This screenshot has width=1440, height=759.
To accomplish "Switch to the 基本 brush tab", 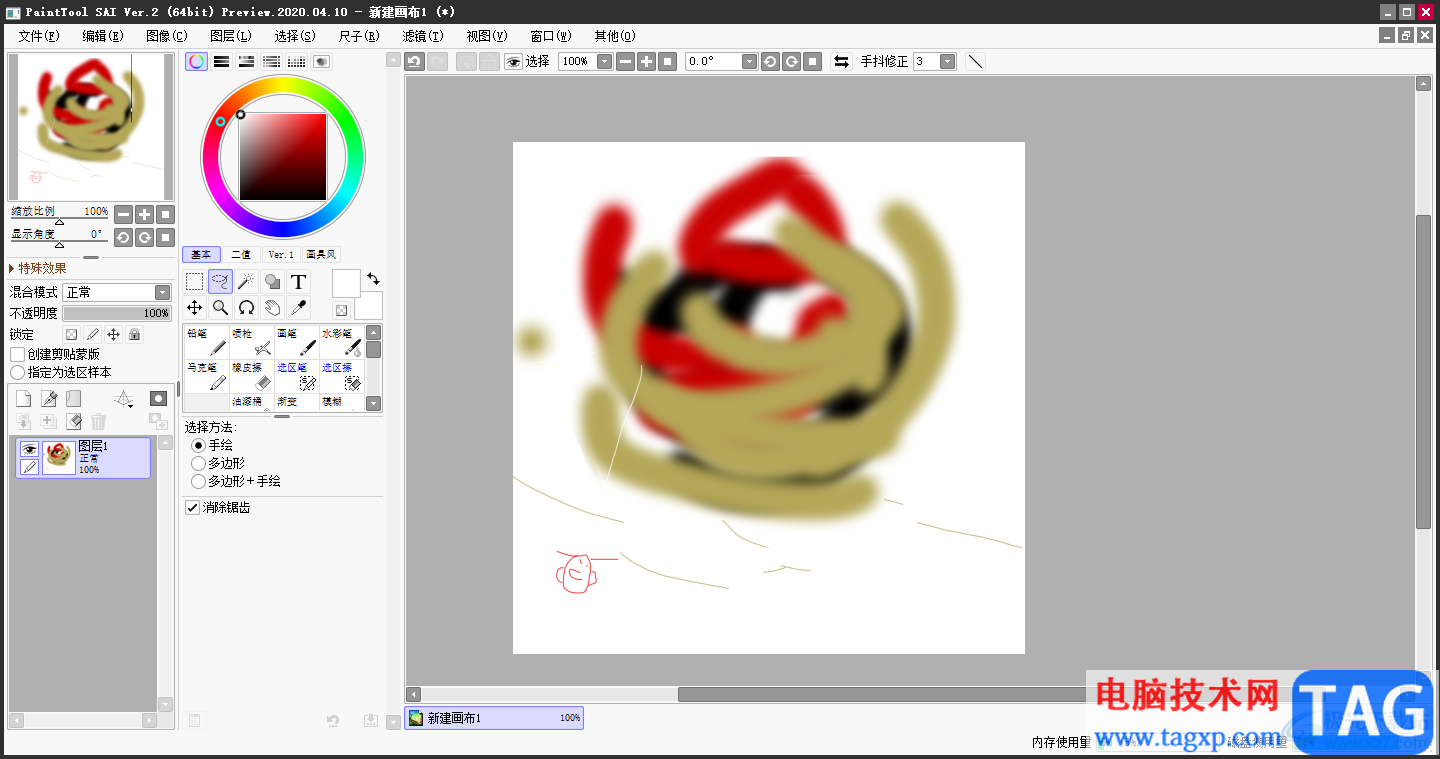I will click(x=201, y=255).
